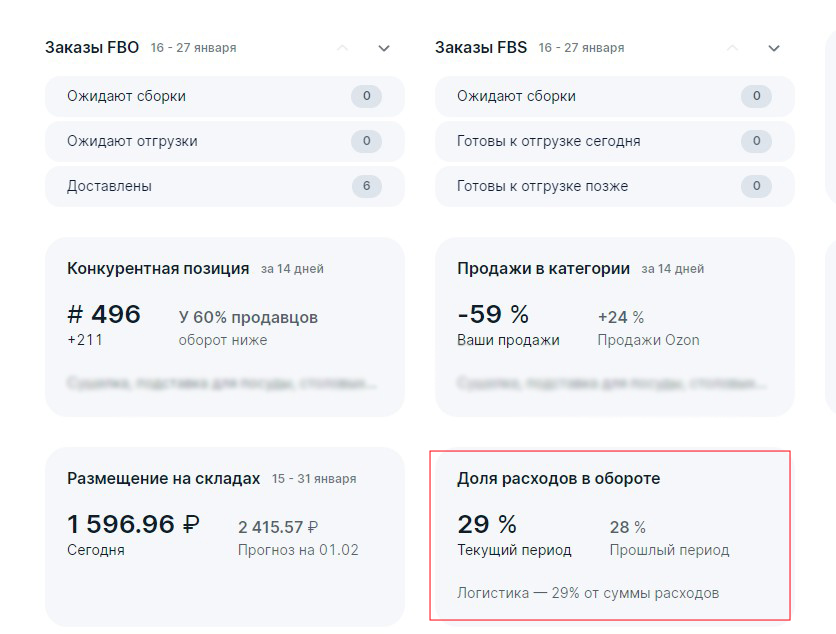Open the 'Доля расходов в обороте' card title
Screen dimensions: 836x634
coord(558,478)
